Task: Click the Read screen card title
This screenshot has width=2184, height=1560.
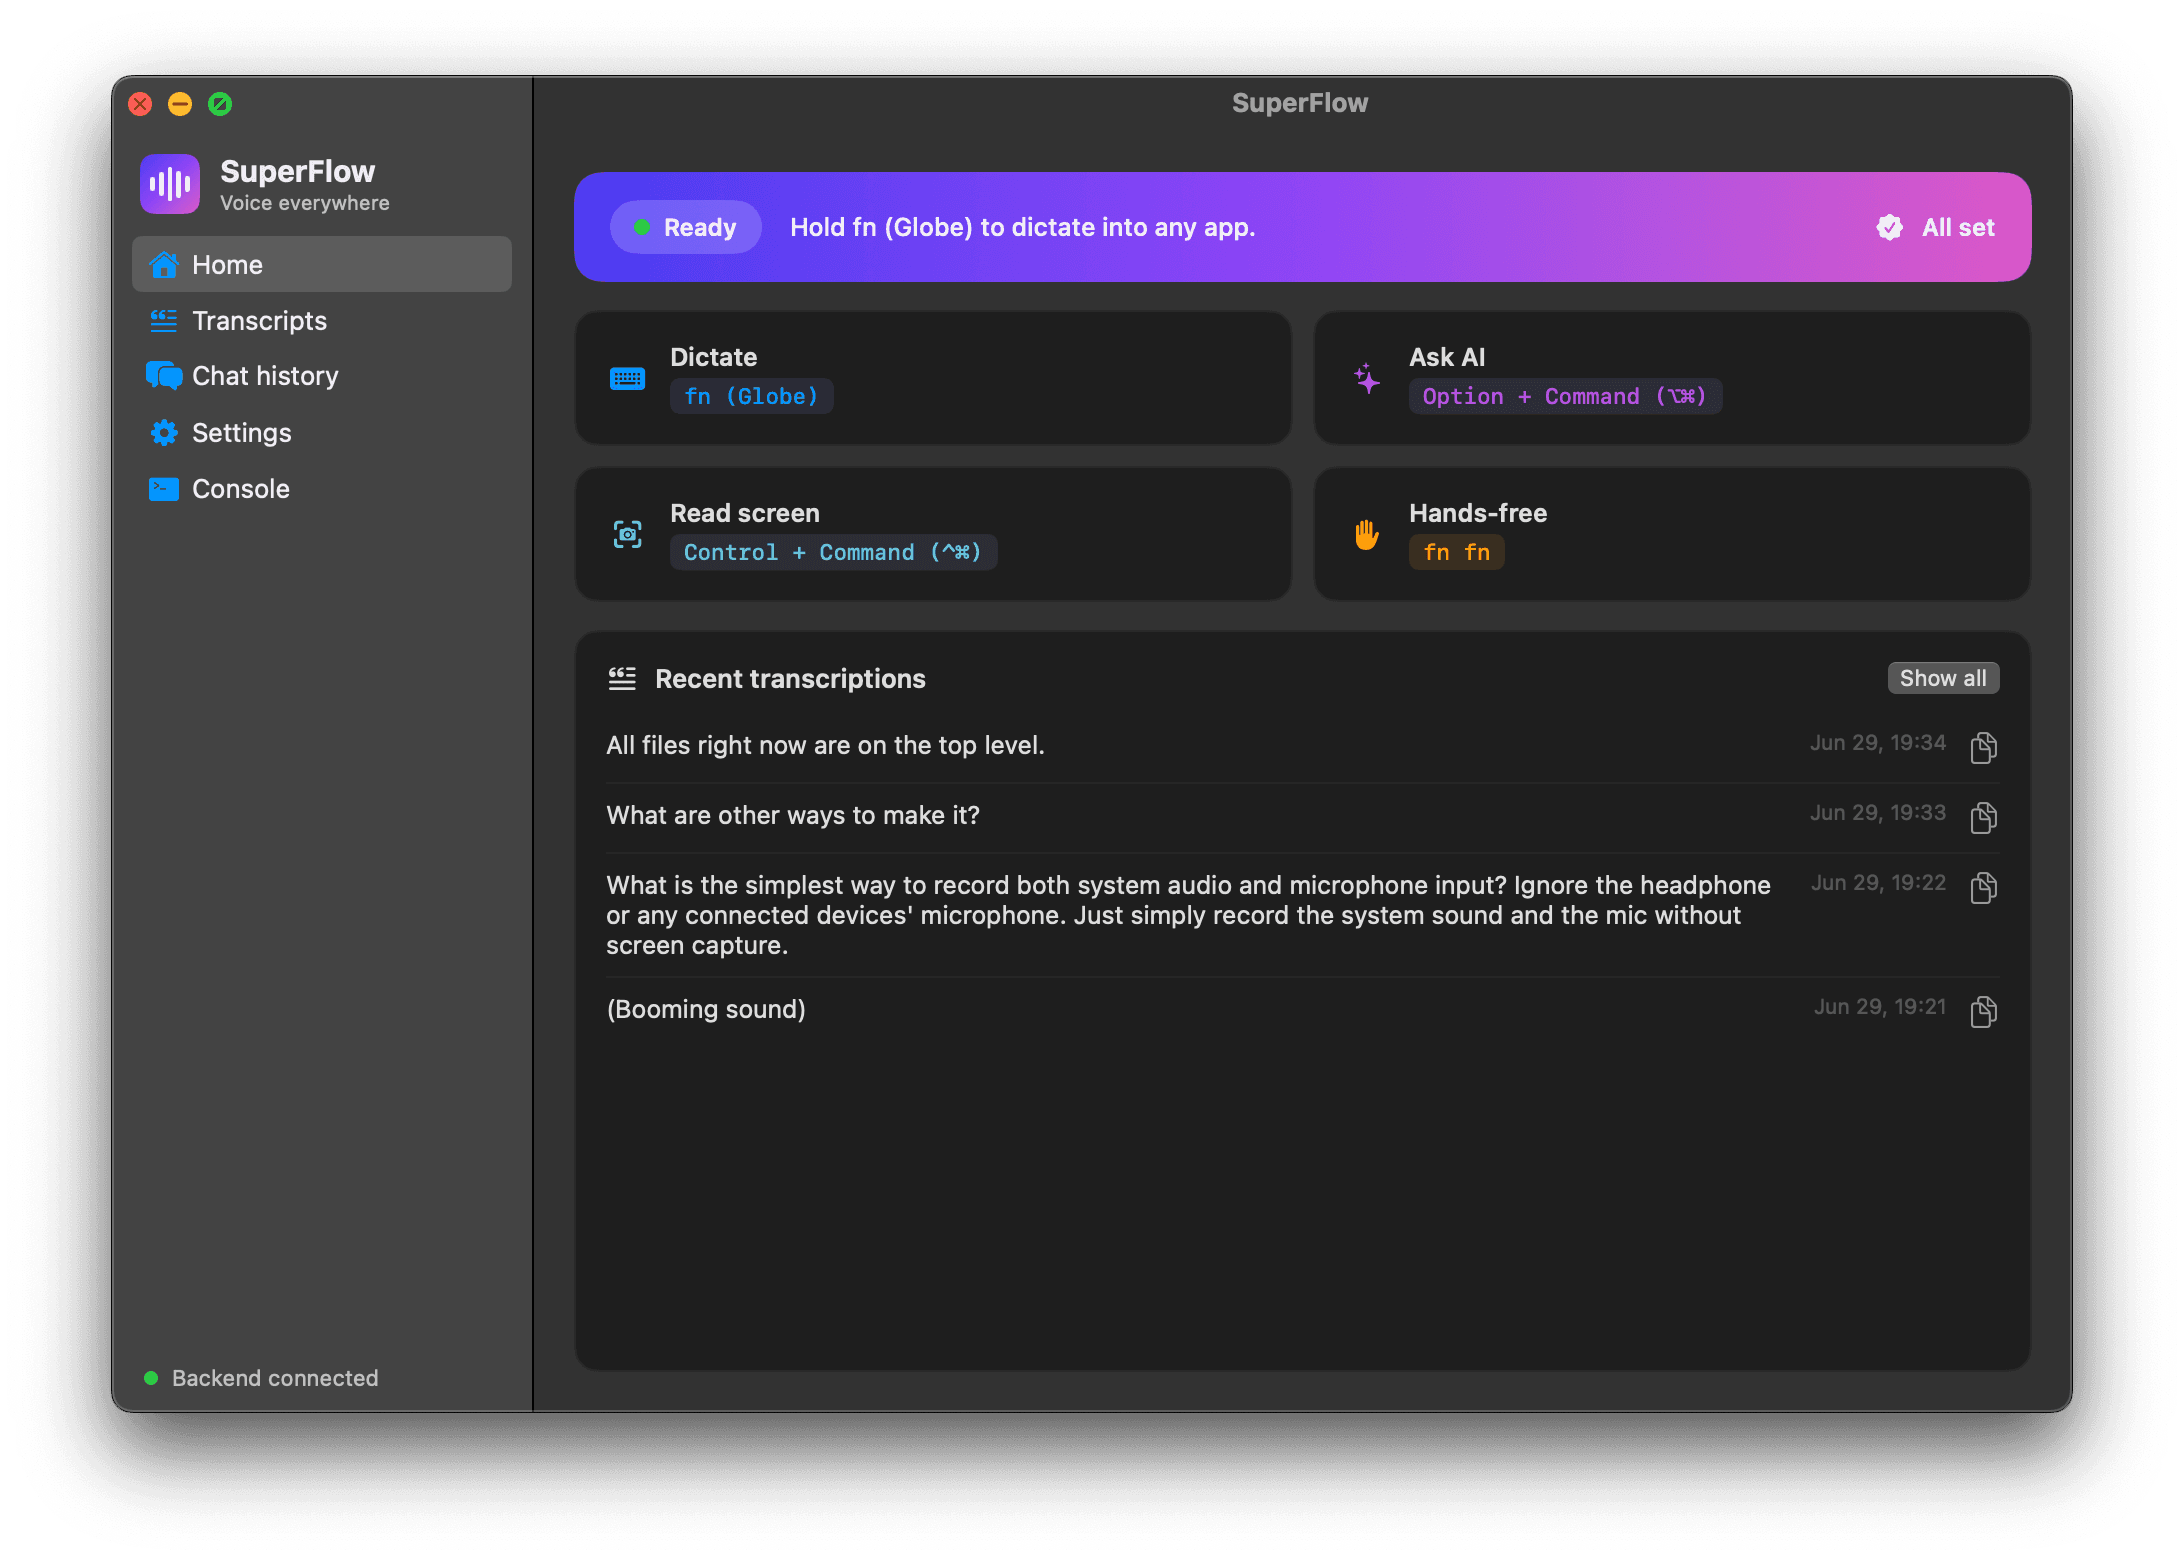Action: pyautogui.click(x=744, y=513)
